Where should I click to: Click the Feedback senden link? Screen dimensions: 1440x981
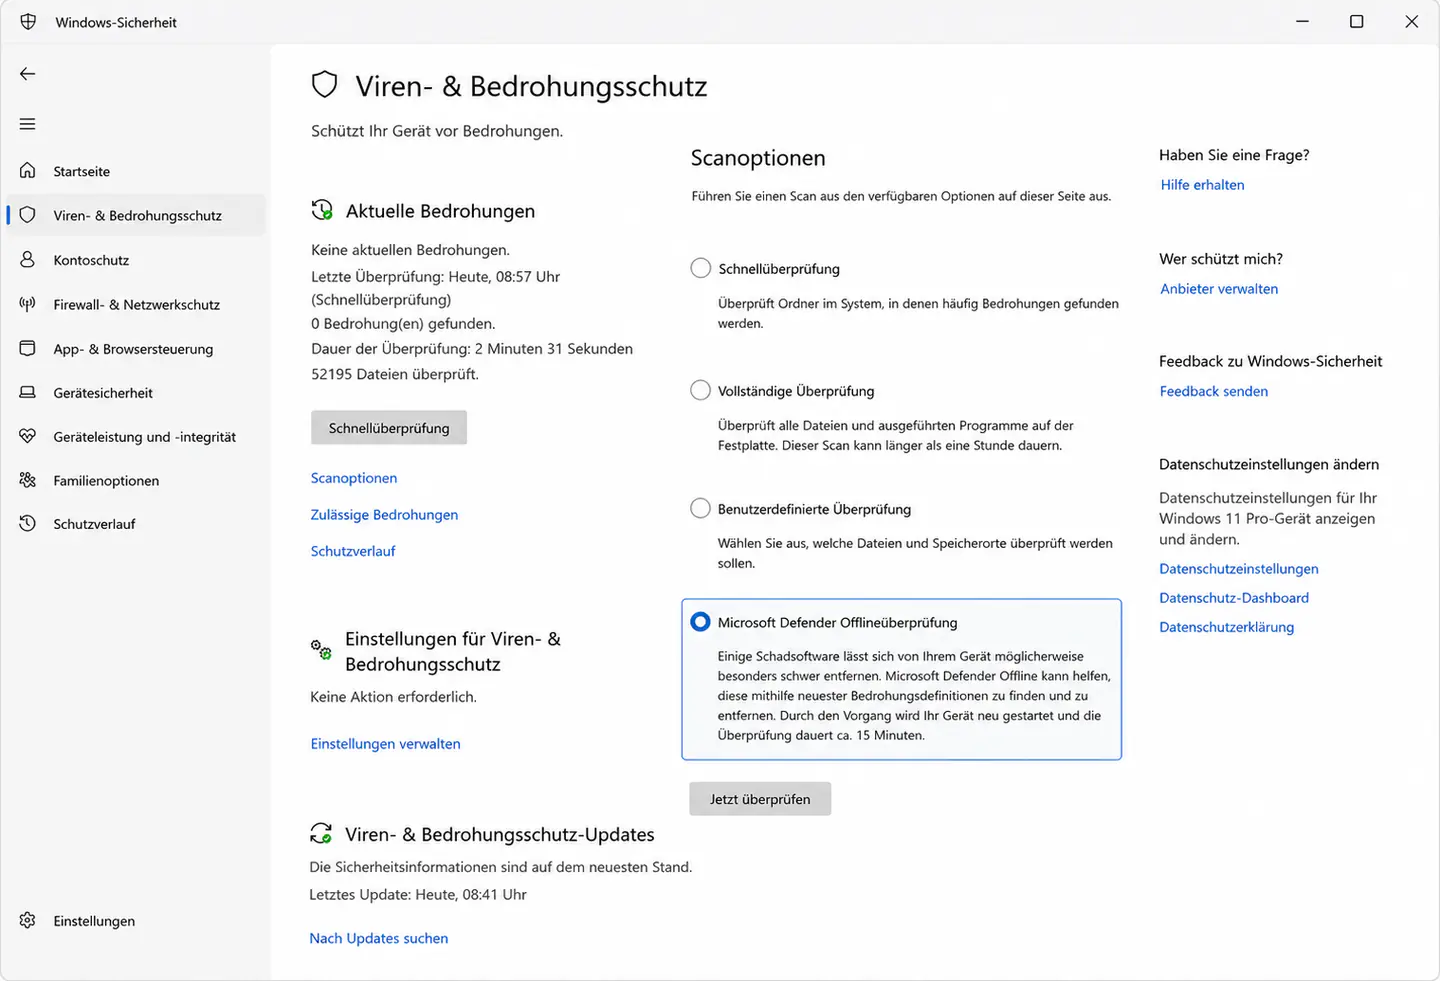tap(1214, 392)
